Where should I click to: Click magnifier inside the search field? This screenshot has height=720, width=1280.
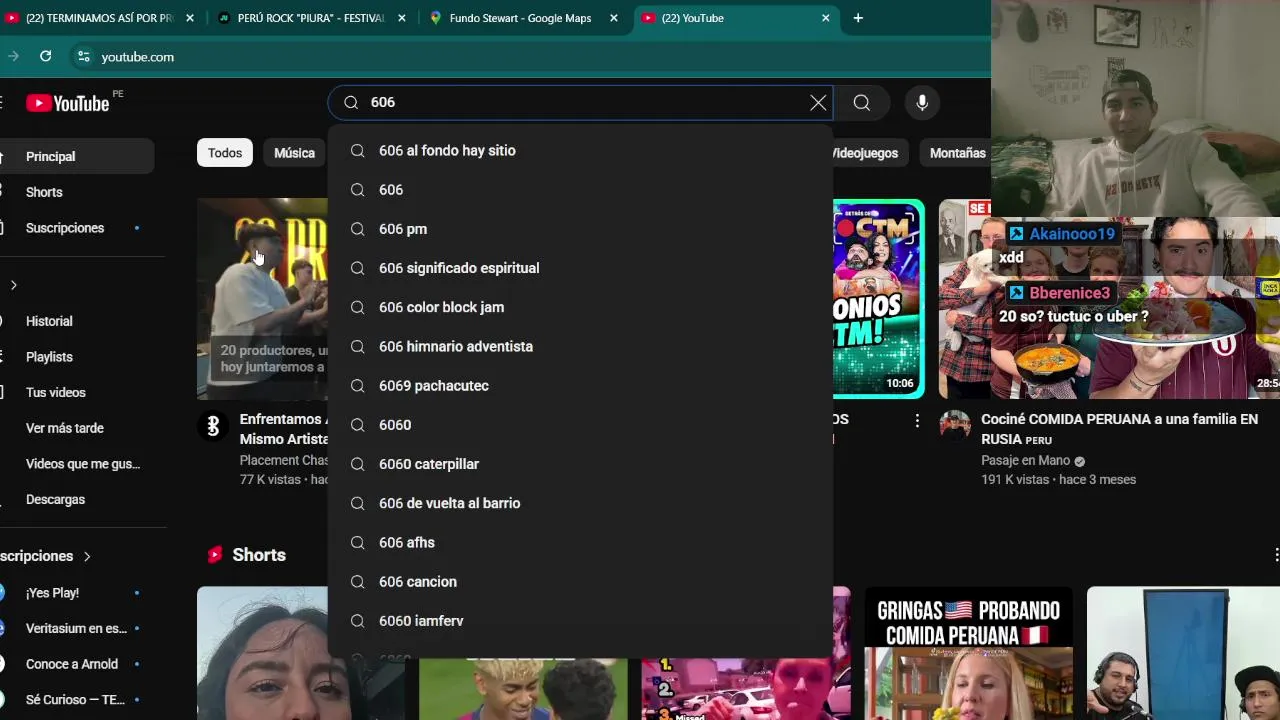(x=351, y=102)
